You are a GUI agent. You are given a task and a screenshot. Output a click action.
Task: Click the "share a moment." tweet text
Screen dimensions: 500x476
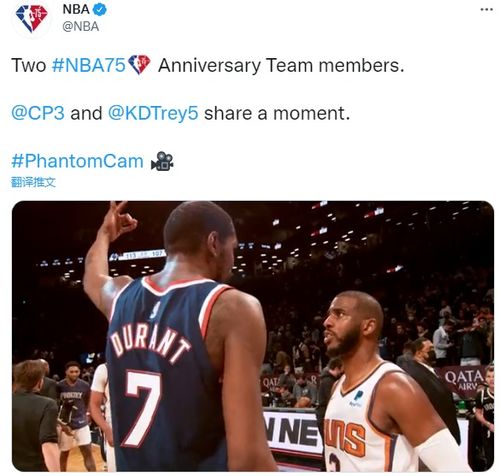point(277,113)
